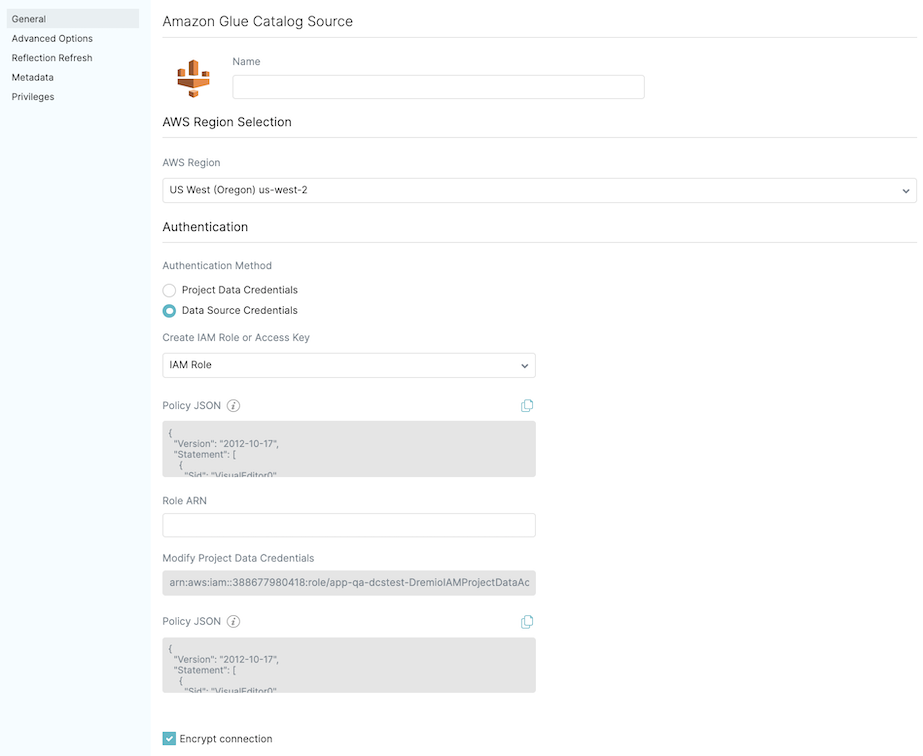Show info for the second Policy JSON
Screen dimensions: 923x756
233,621
